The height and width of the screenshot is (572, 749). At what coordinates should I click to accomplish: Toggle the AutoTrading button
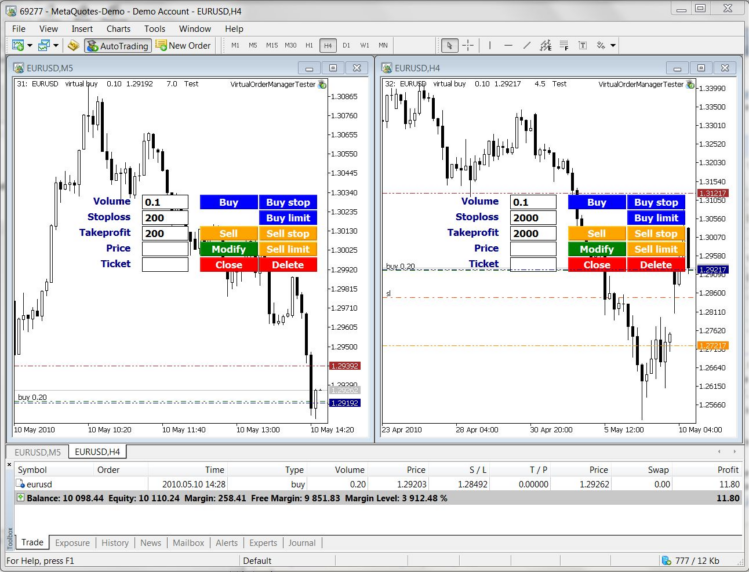118,46
